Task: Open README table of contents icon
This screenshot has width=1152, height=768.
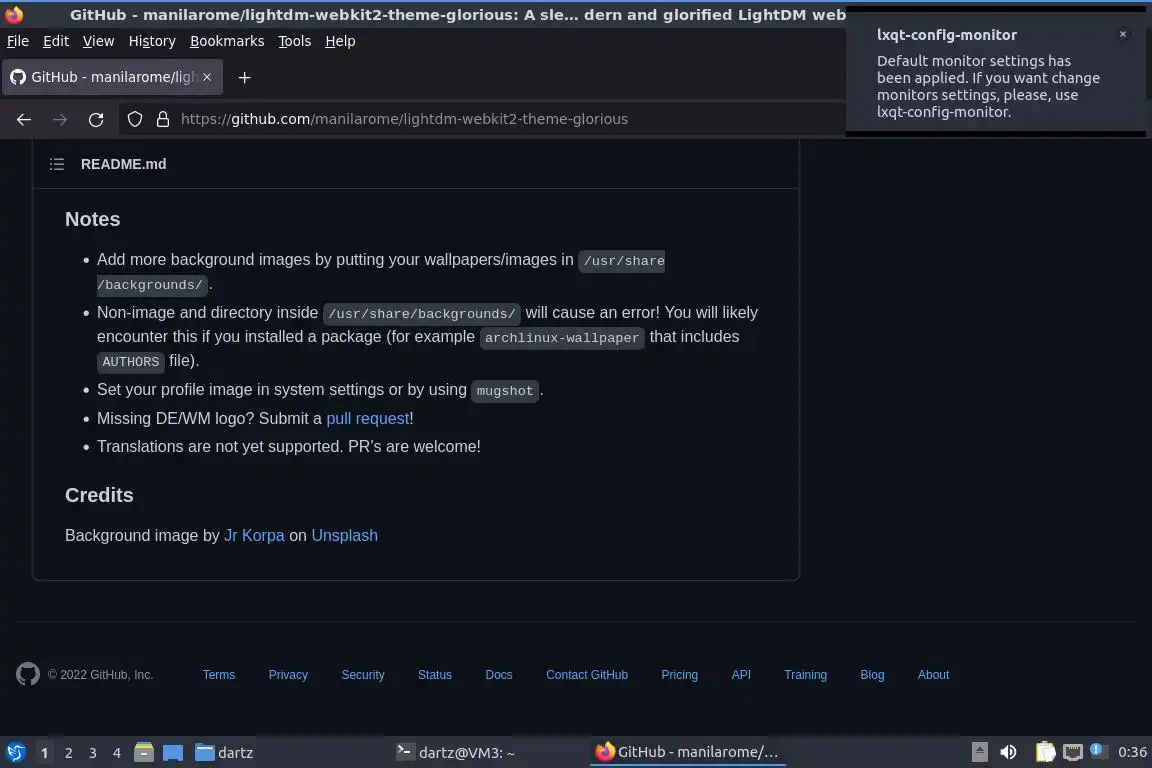Action: (57, 164)
